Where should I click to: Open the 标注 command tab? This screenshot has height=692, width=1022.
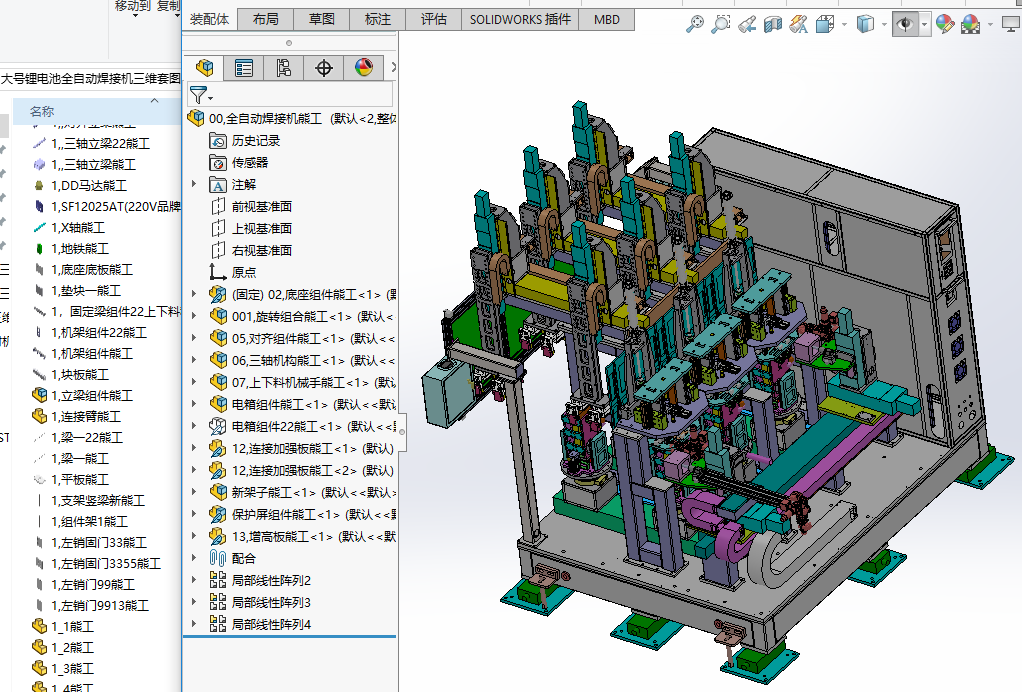click(377, 20)
